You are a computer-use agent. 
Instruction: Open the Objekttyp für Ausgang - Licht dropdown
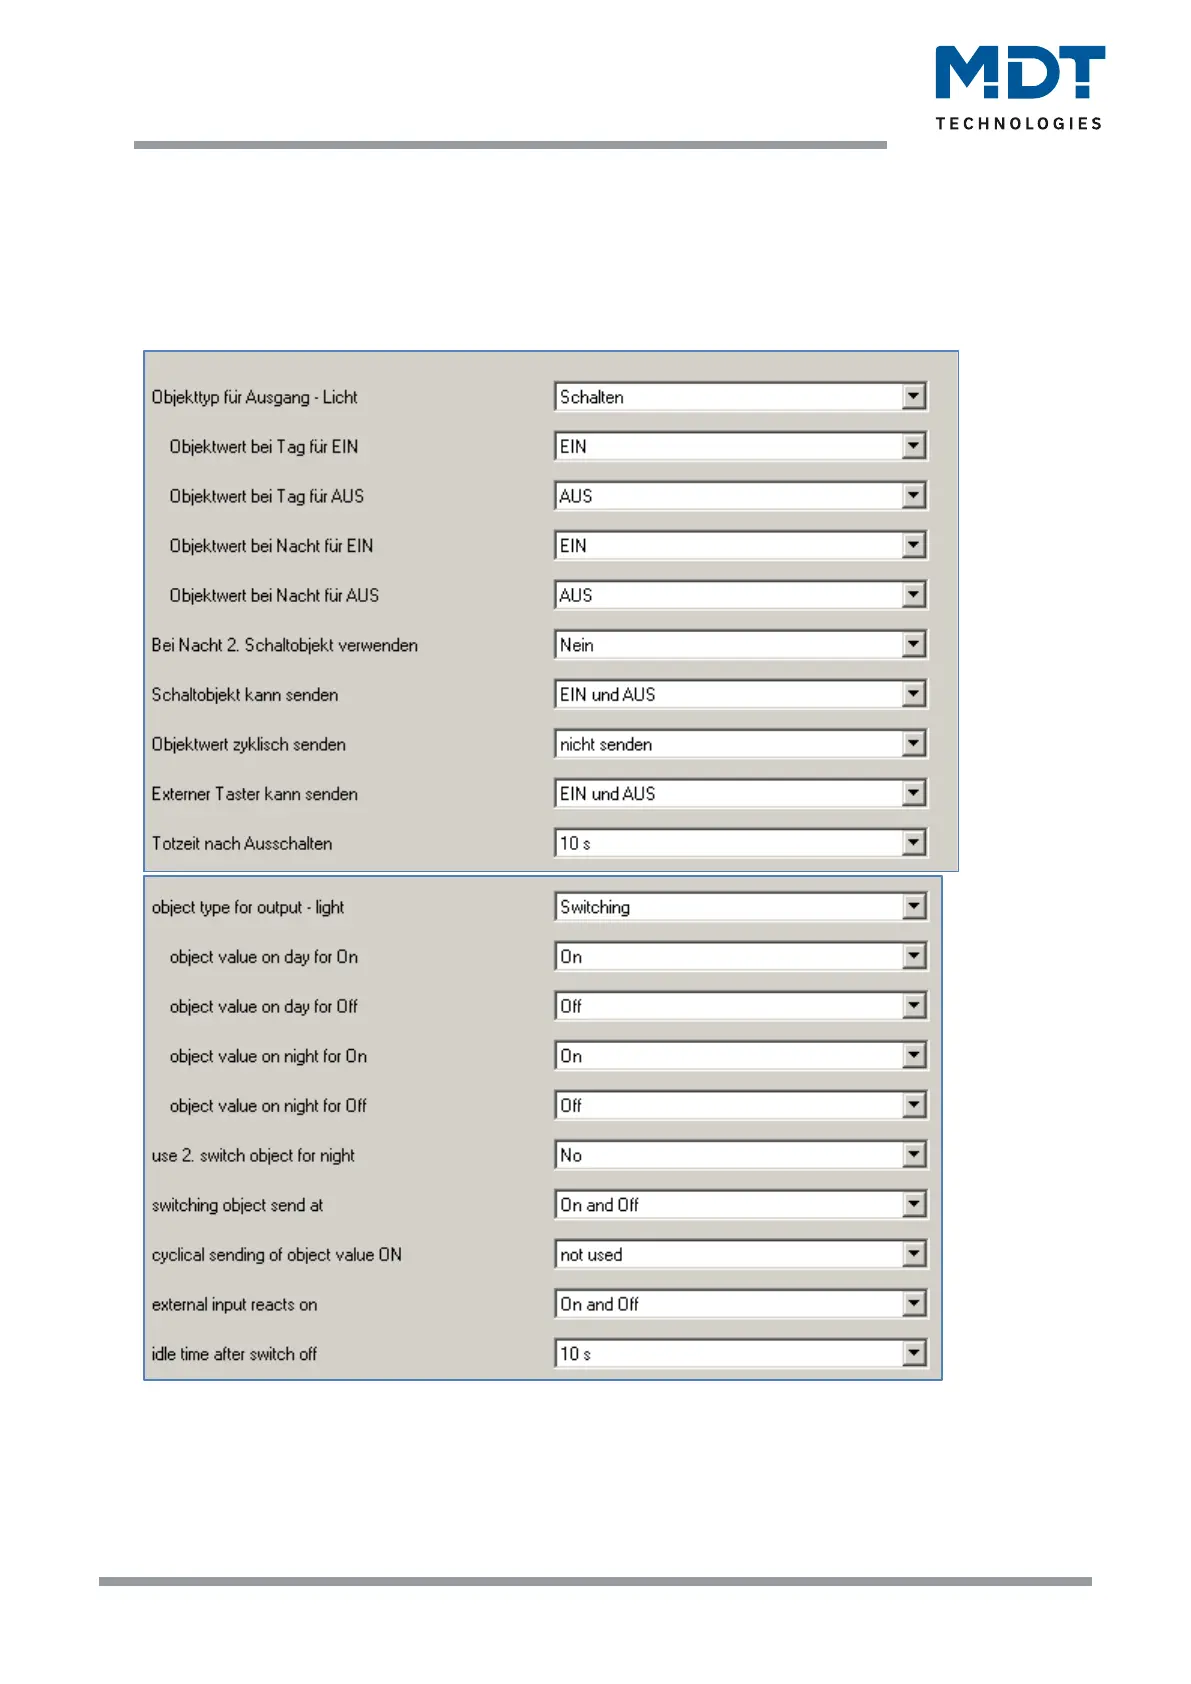(x=913, y=397)
